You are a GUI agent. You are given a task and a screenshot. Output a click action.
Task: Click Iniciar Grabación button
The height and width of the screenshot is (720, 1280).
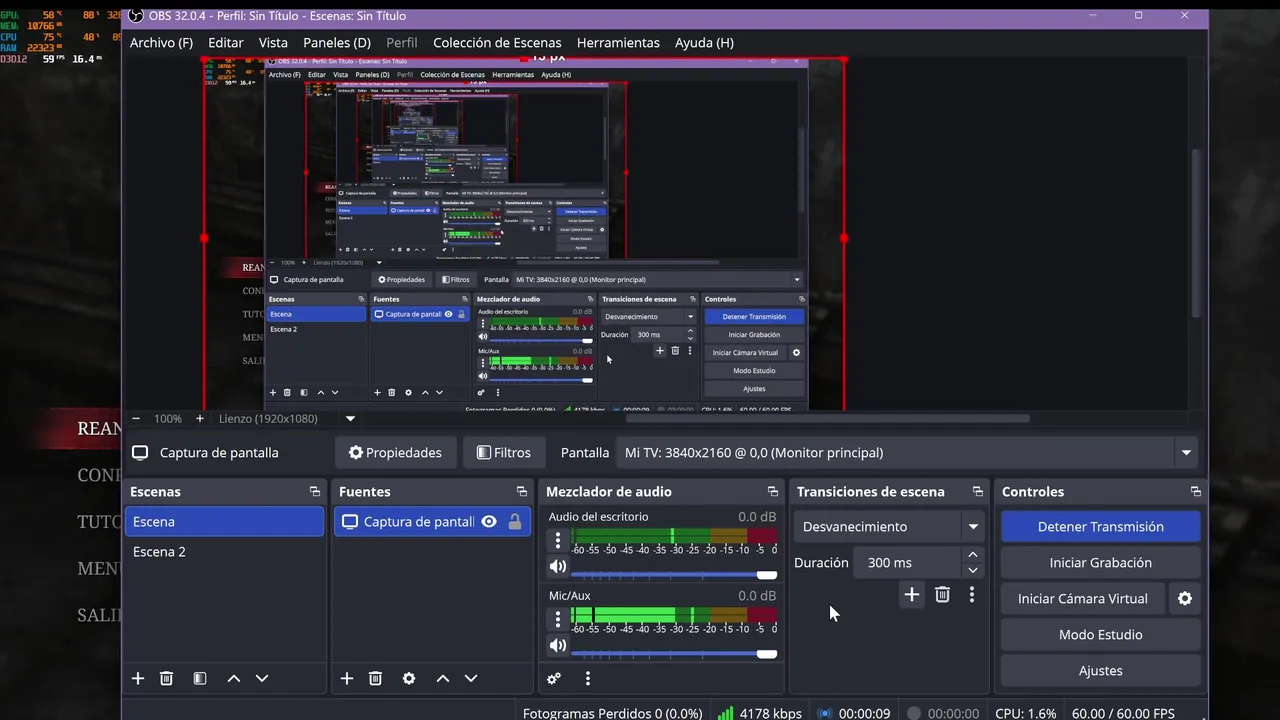1100,563
